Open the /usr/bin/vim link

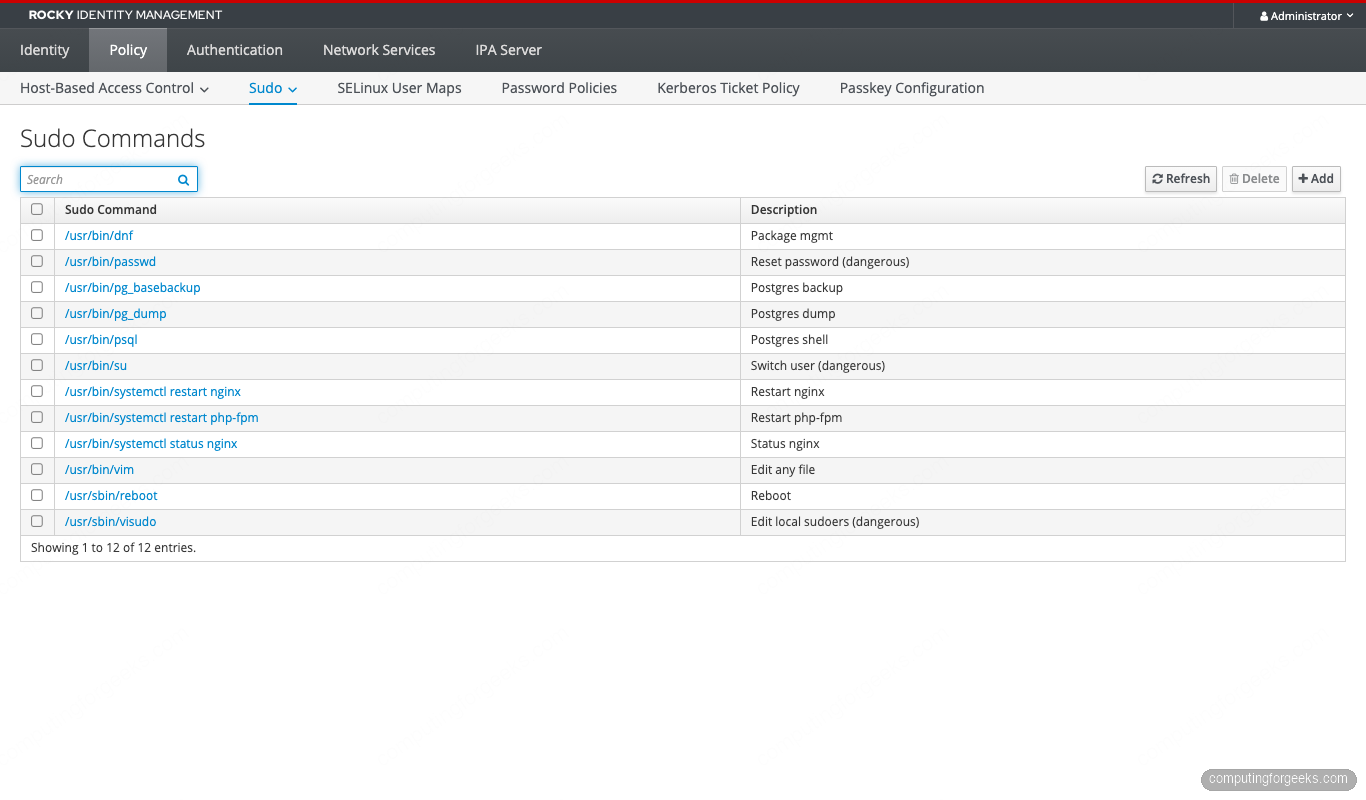click(x=99, y=470)
